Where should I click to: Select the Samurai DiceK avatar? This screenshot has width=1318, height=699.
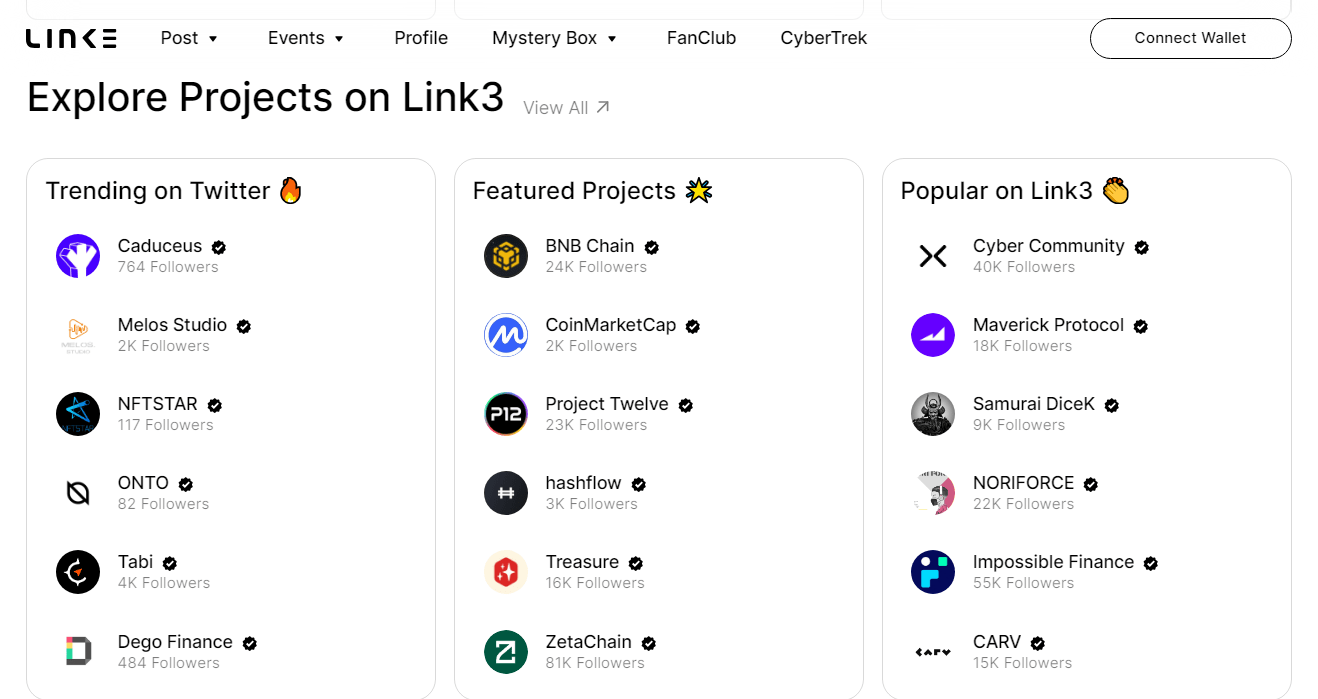pyautogui.click(x=933, y=414)
